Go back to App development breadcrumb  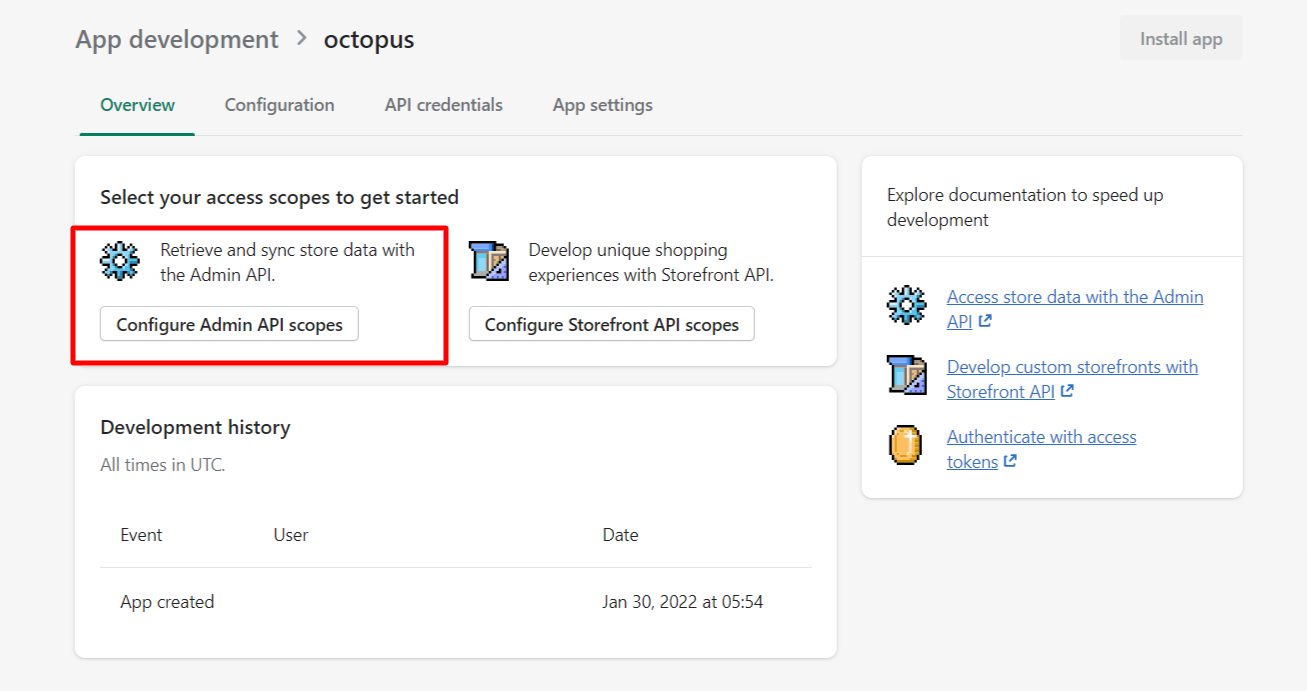(x=177, y=40)
